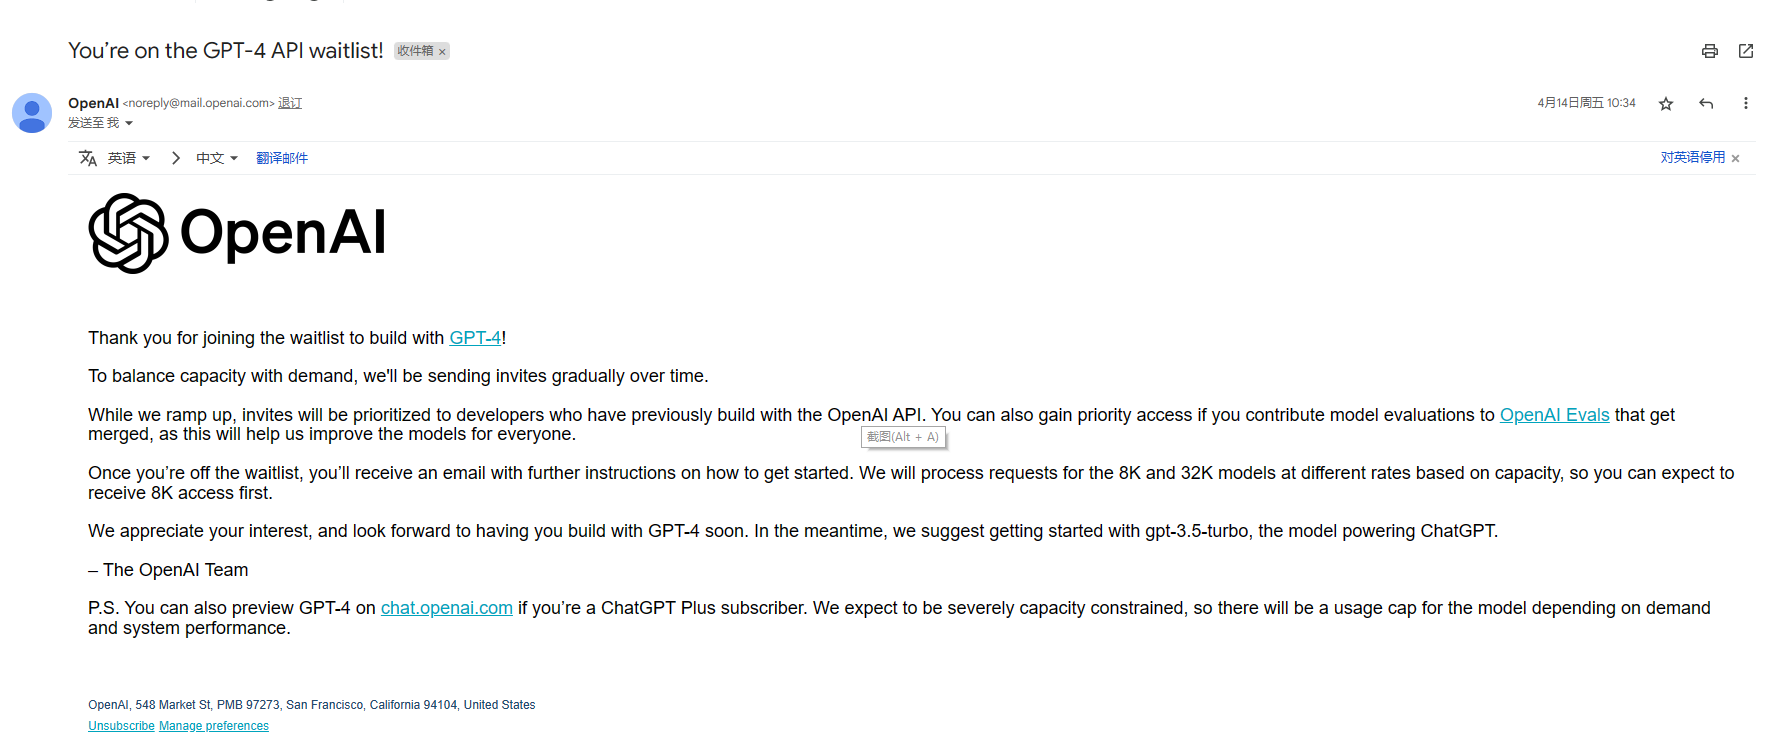The image size is (1770, 744).
Task: Open the GPT-4 hyperlink
Action: (x=475, y=338)
